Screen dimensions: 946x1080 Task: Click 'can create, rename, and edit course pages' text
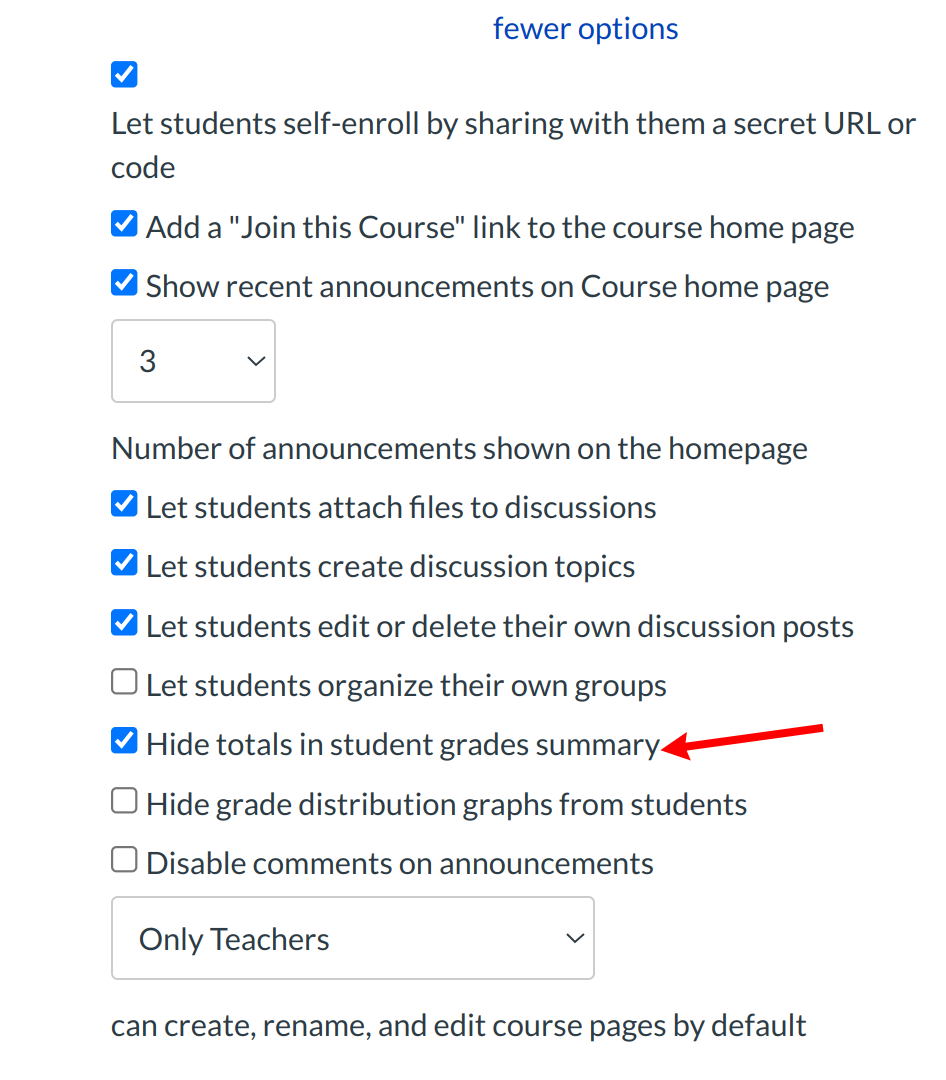point(458,1026)
